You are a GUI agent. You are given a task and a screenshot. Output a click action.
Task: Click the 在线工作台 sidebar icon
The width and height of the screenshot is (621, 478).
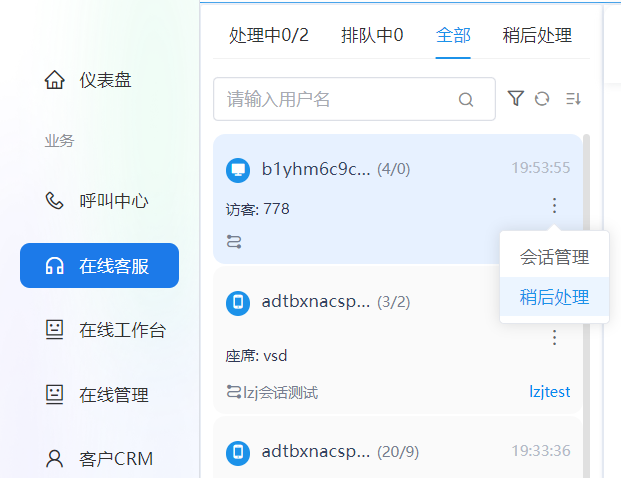[x=54, y=330]
